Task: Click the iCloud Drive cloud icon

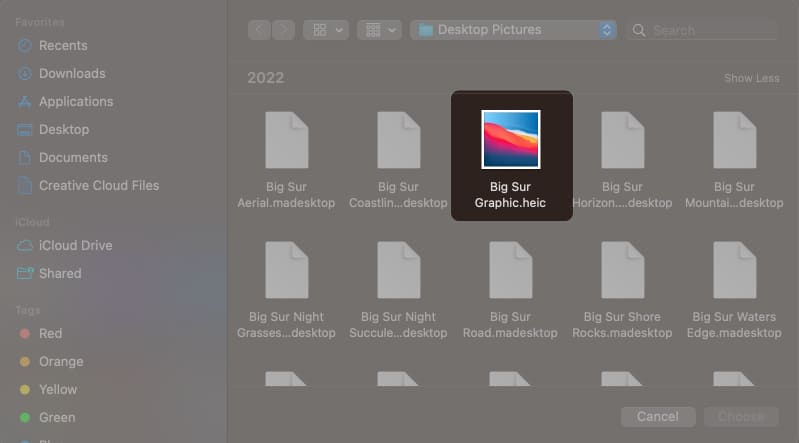Action: (24, 246)
